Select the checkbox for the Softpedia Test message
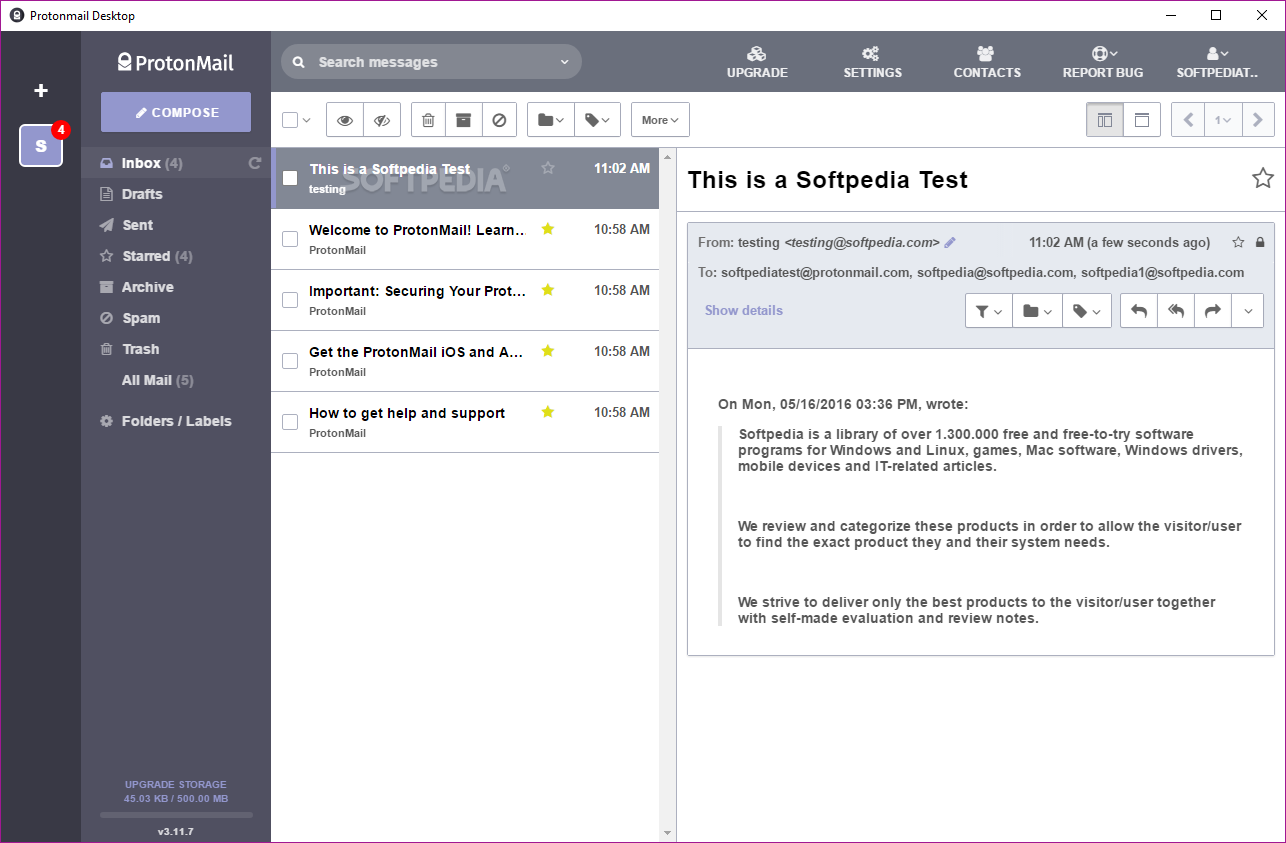 290,178
